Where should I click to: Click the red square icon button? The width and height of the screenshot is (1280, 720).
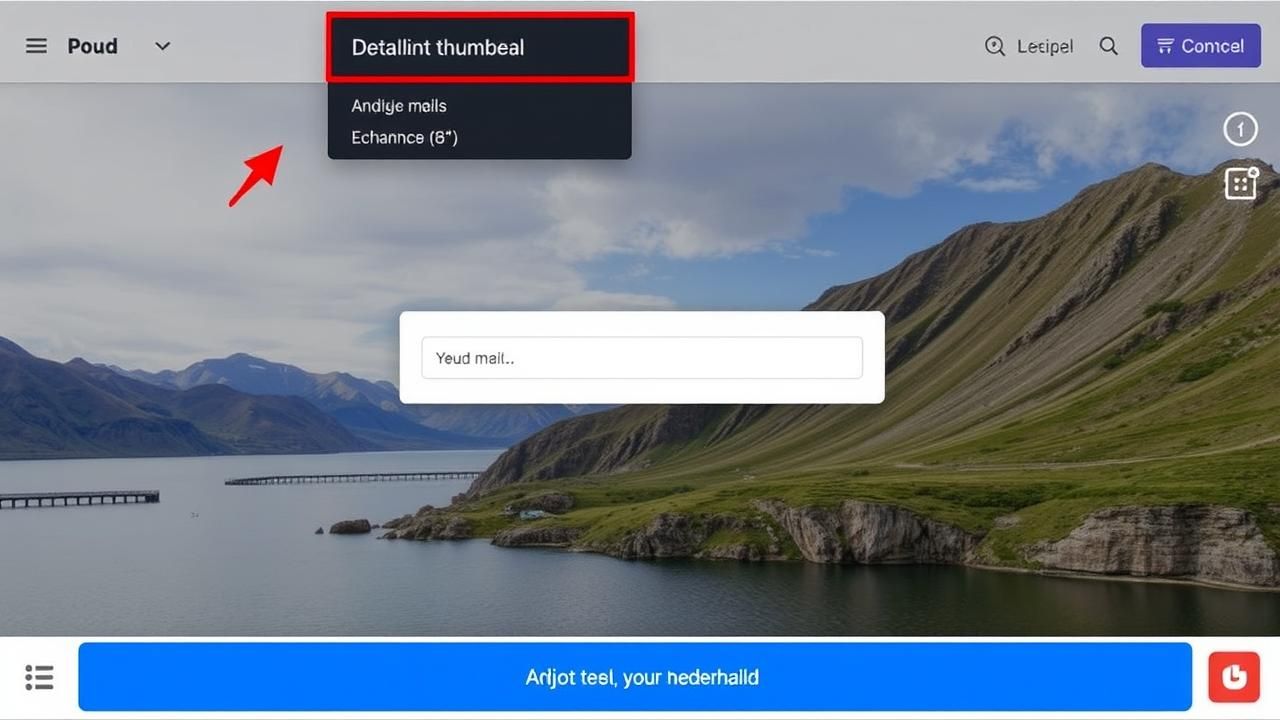1233,677
